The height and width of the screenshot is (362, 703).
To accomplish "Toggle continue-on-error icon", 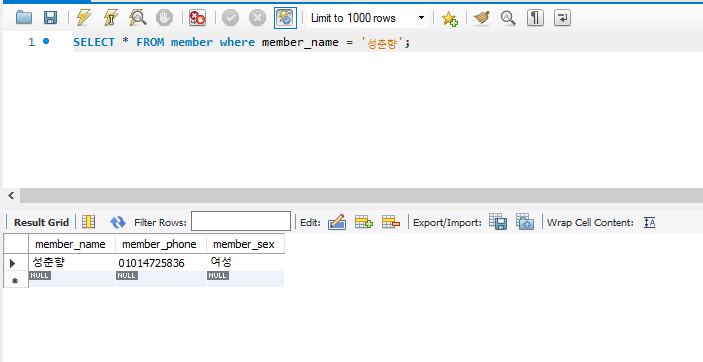I will click(x=197, y=18).
